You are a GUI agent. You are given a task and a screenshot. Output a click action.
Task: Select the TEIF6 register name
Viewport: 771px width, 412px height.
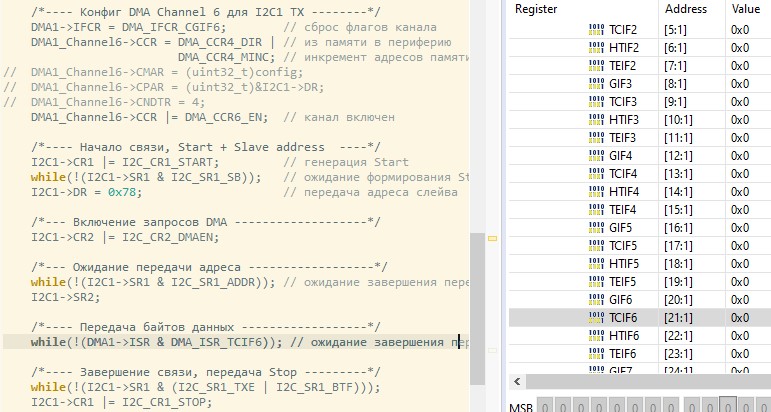click(x=623, y=353)
